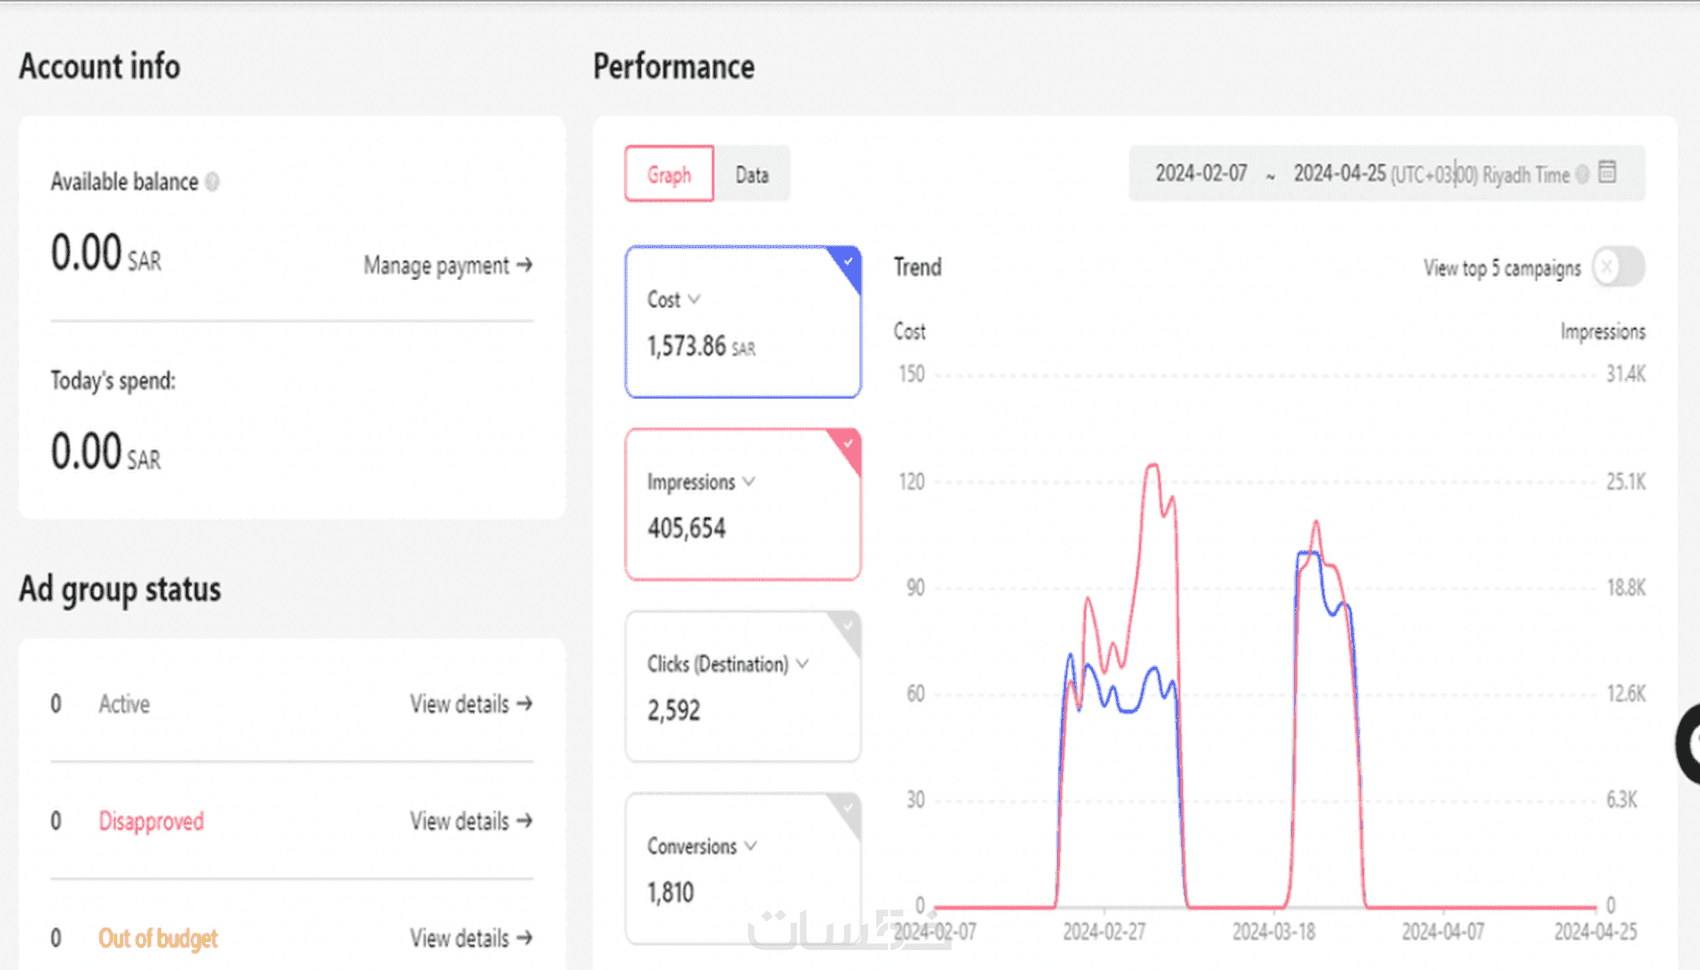The image size is (1700, 970).
Task: Click the arrow icon beside Active
Action: [524, 704]
